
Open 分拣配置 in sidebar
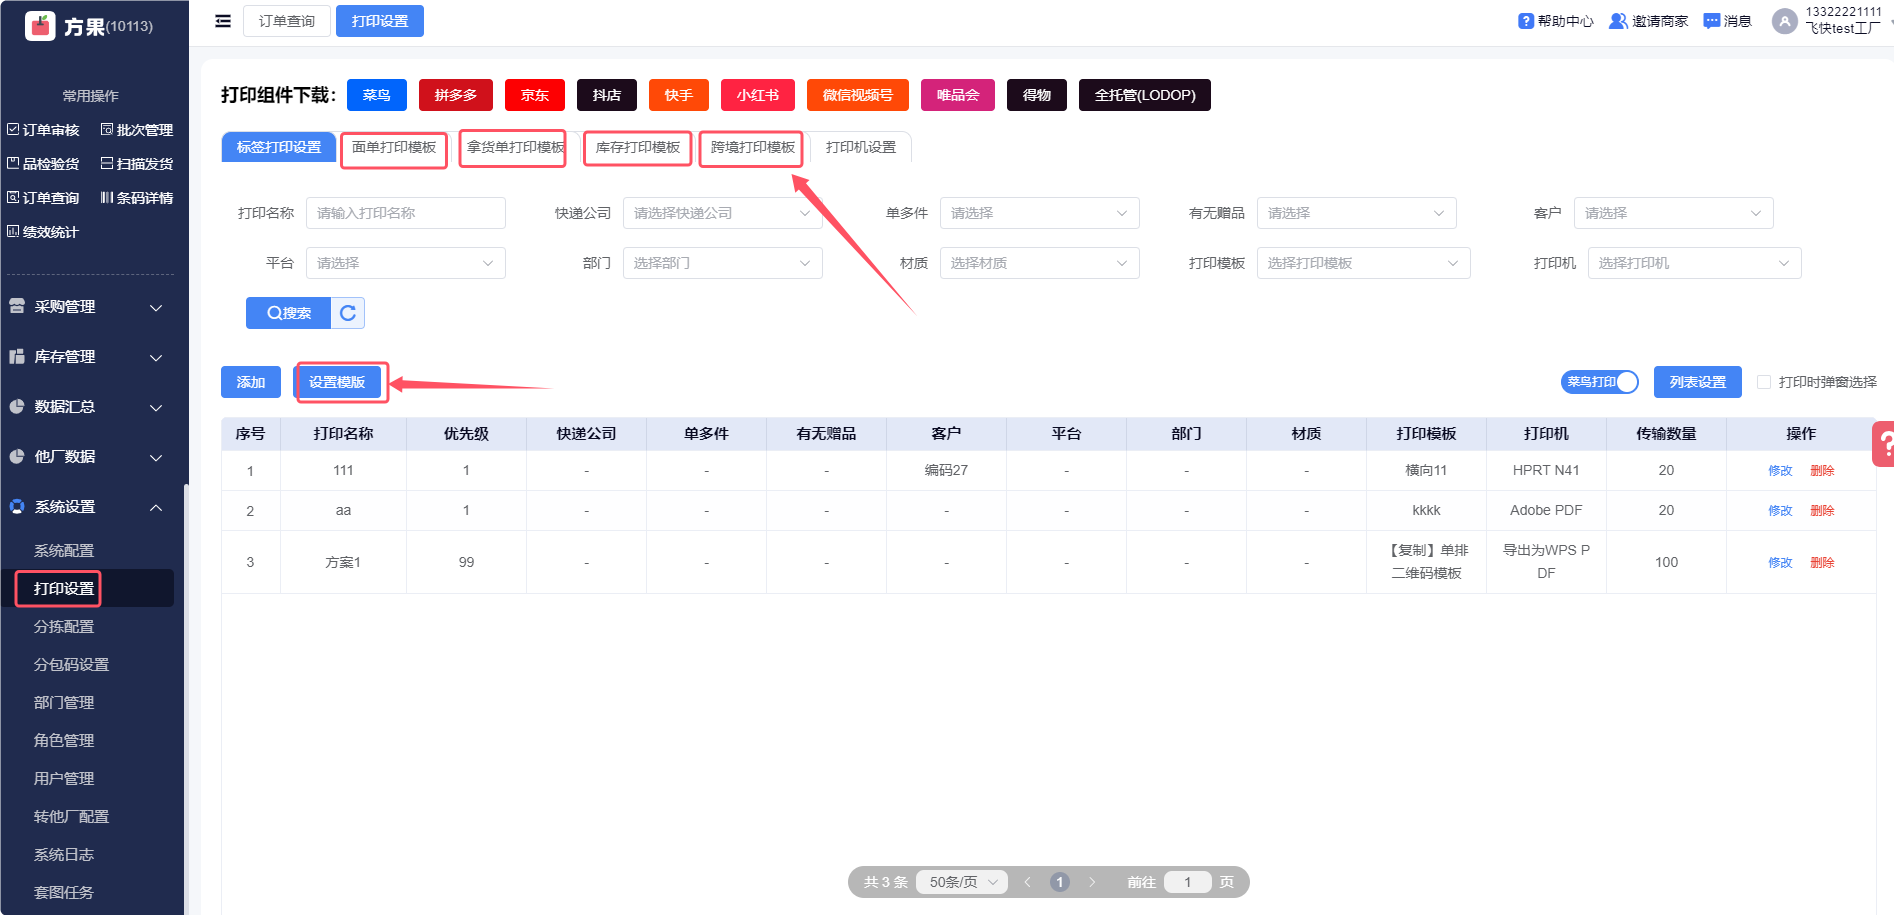click(x=64, y=627)
